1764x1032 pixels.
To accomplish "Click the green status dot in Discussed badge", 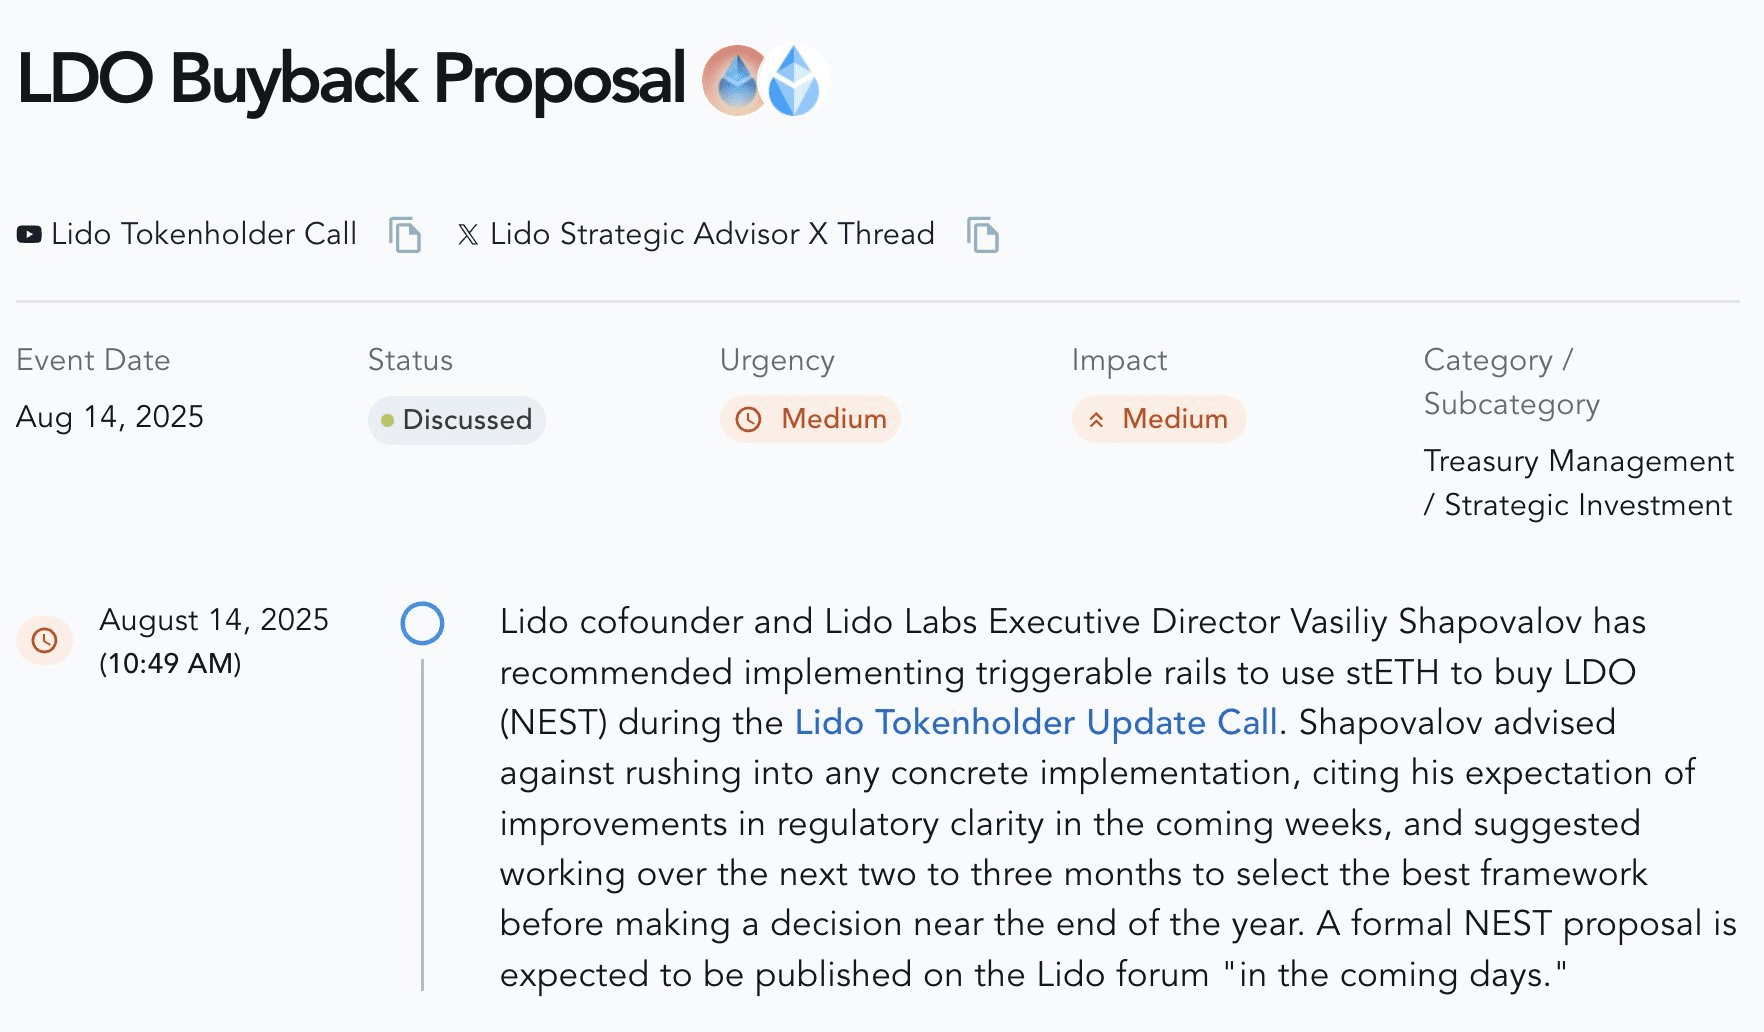I will (x=388, y=420).
